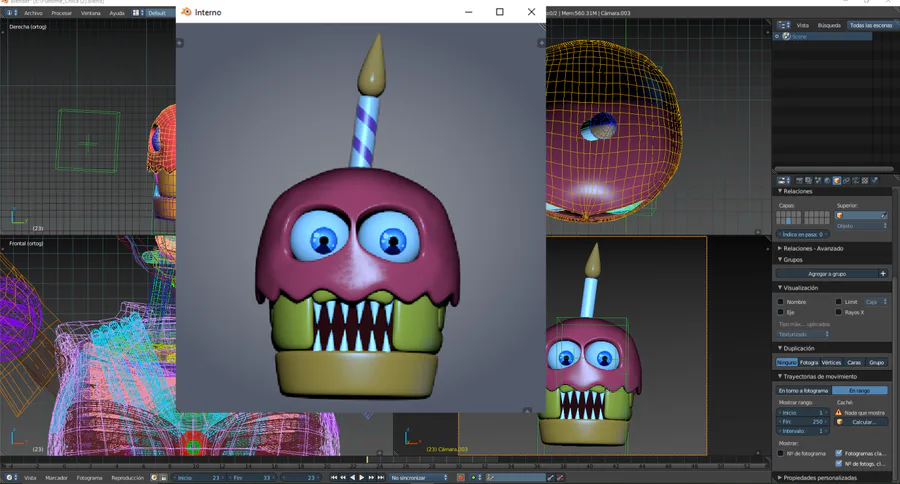Open the Physics properties tab icon
Image resolution: width=900 pixels, height=484 pixels.
(874, 180)
